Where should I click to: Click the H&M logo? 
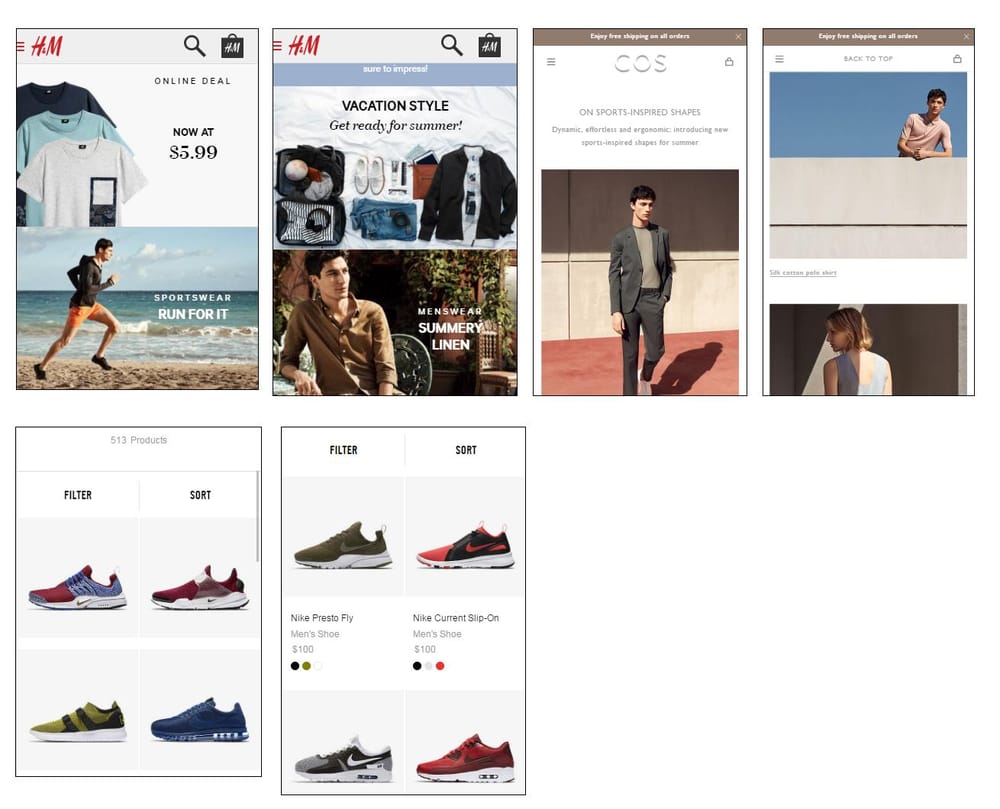coord(48,44)
